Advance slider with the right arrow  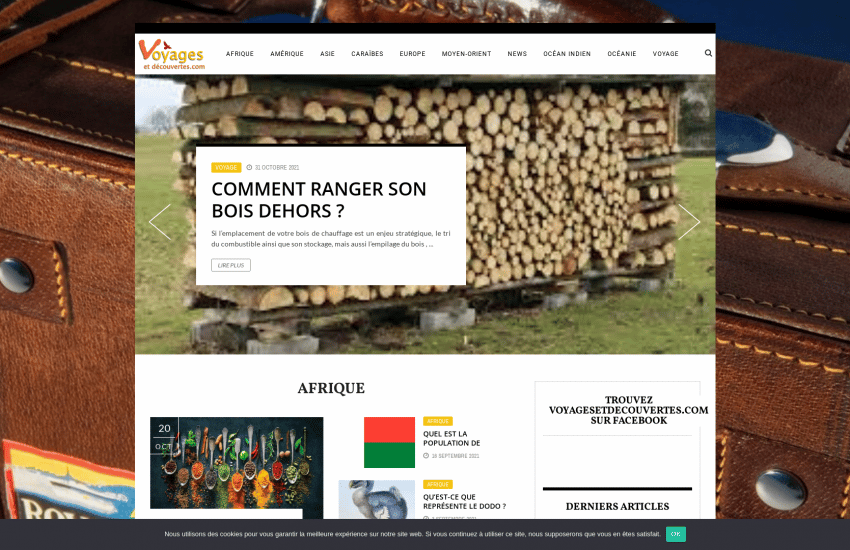point(689,222)
